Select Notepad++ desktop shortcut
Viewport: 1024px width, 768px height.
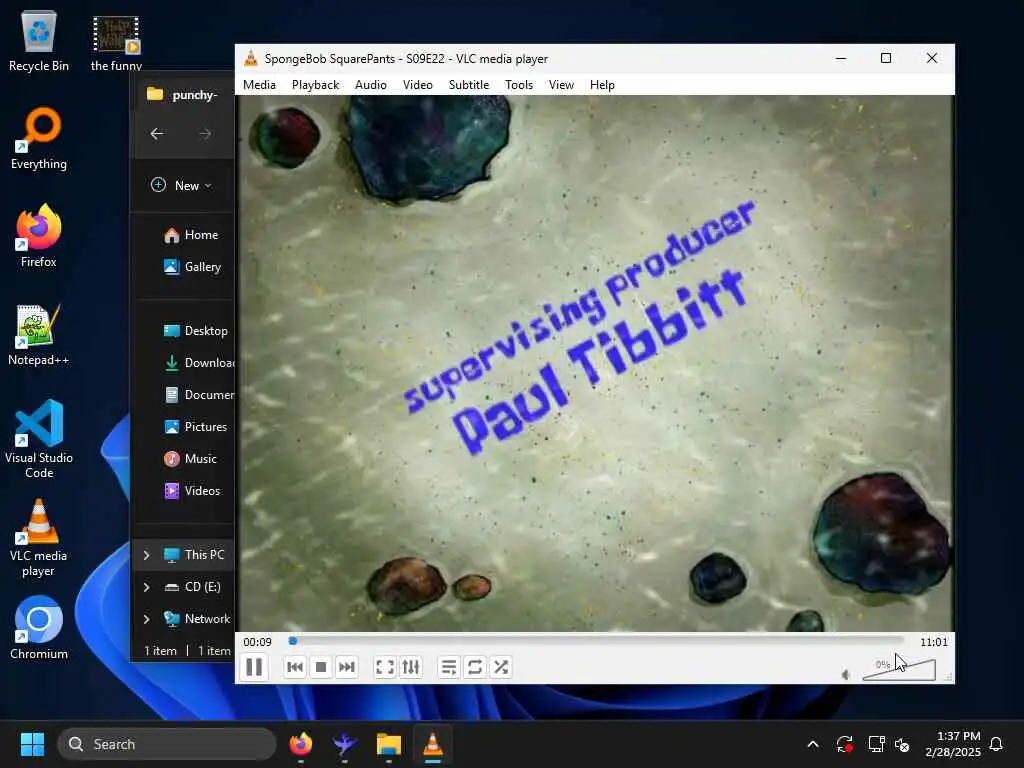tap(39, 335)
